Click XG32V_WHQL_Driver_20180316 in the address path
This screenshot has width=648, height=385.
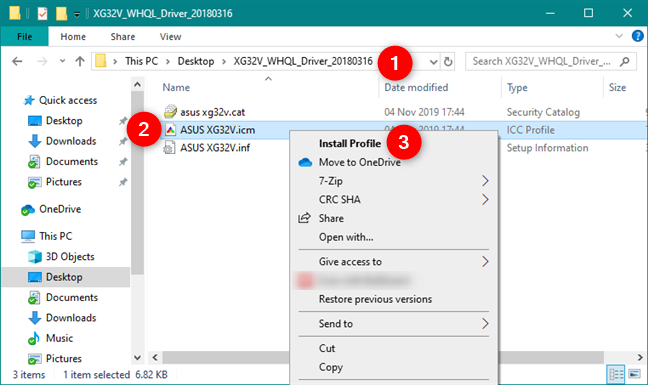pos(303,61)
